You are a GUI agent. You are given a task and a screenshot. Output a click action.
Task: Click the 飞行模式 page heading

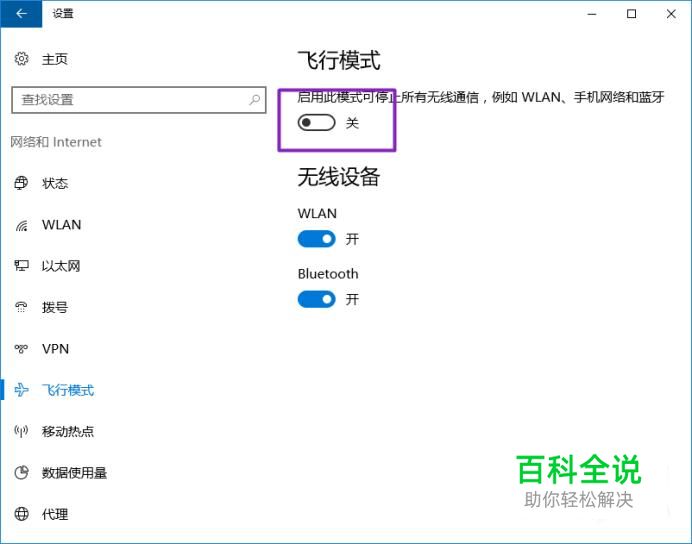tap(338, 60)
